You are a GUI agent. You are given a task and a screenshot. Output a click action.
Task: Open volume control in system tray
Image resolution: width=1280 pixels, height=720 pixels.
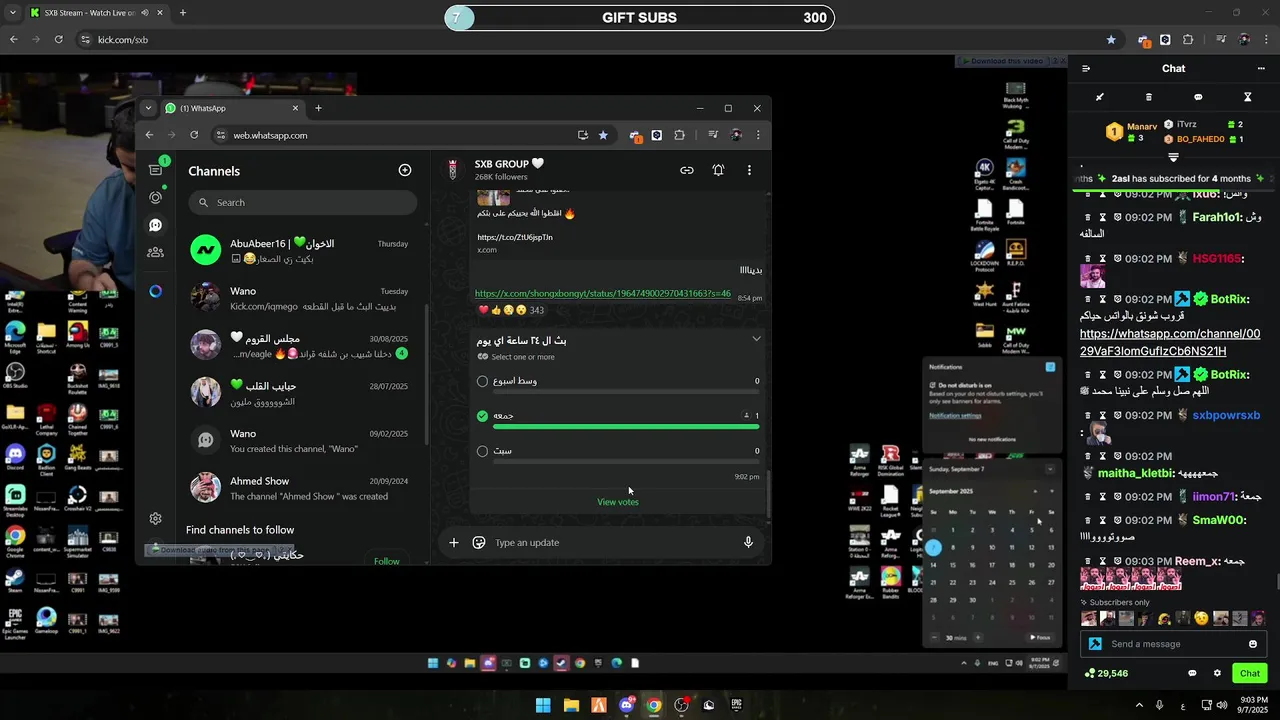(1221, 705)
